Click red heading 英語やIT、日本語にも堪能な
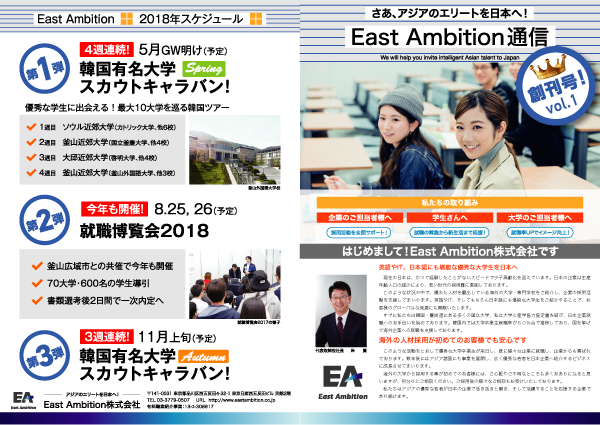This screenshot has height=425, width=600. tap(448, 267)
